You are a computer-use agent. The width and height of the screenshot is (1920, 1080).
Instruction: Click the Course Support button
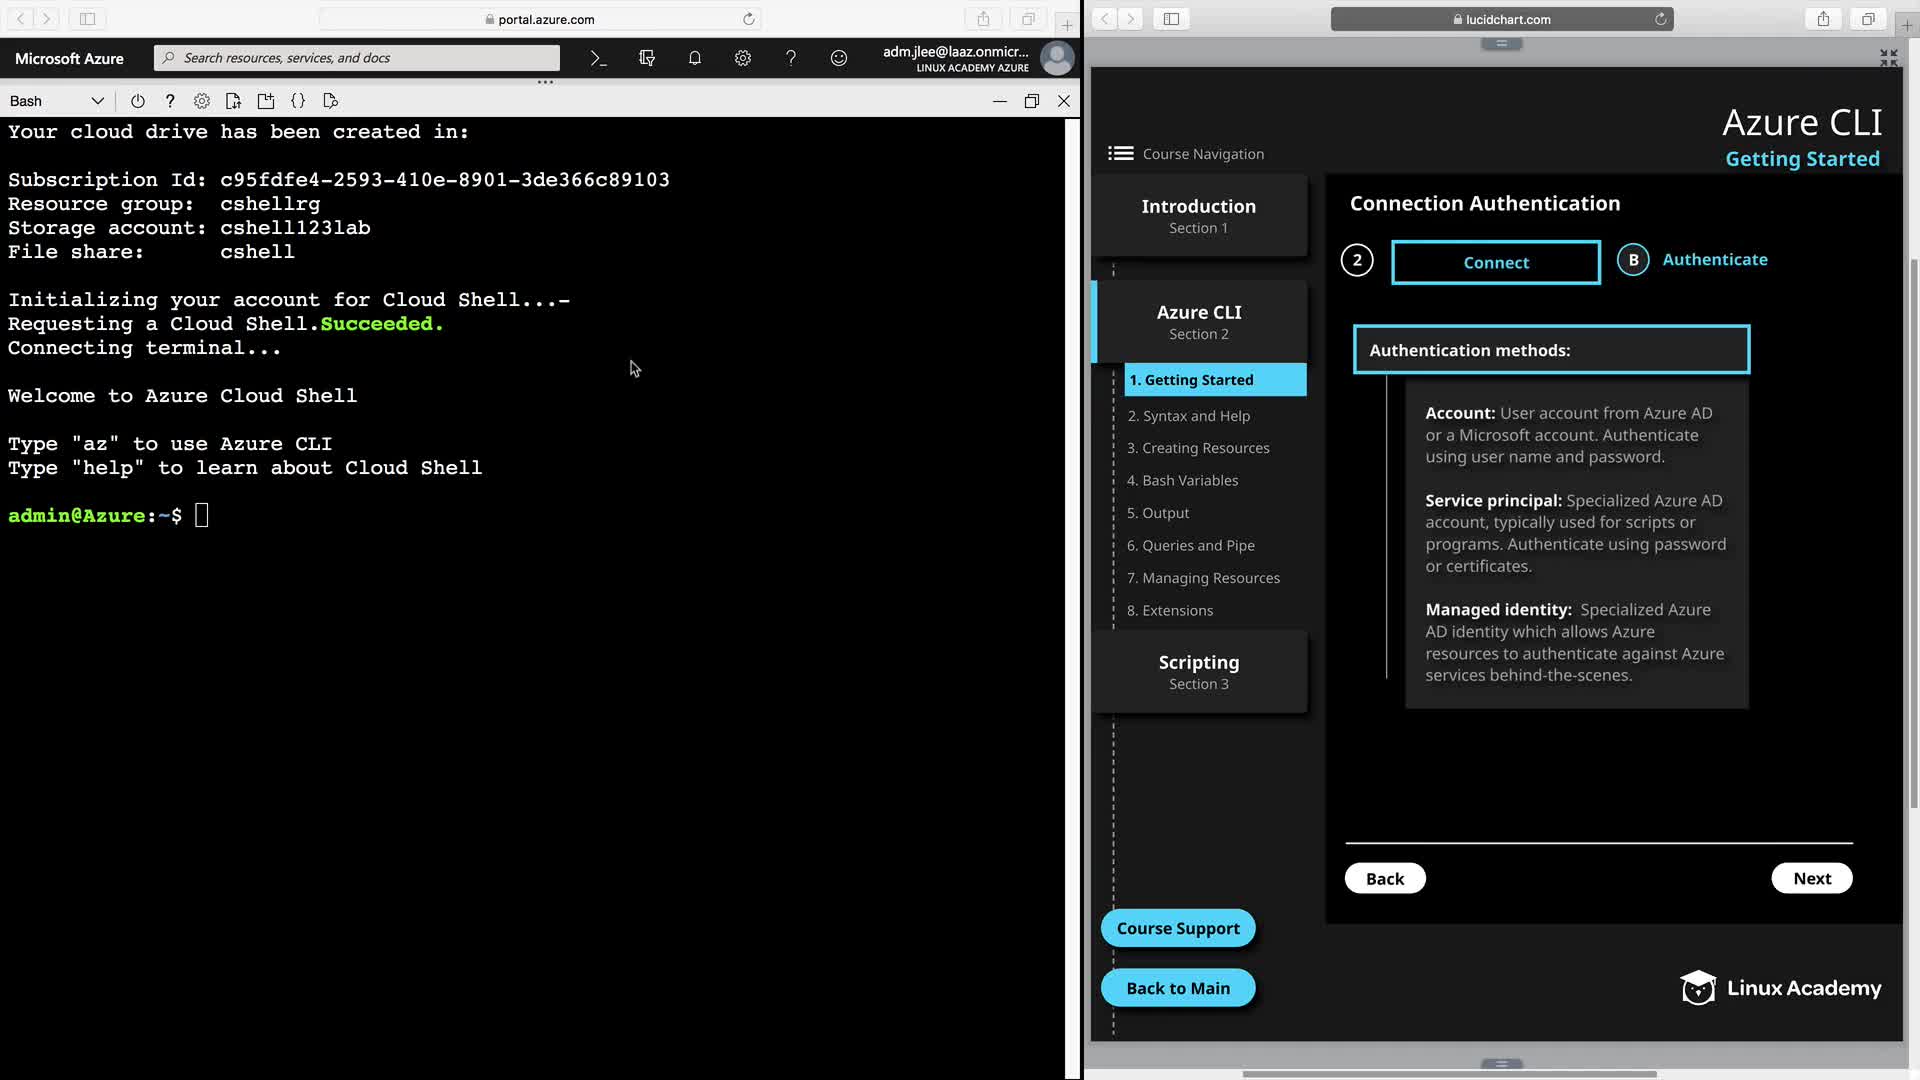(1178, 928)
